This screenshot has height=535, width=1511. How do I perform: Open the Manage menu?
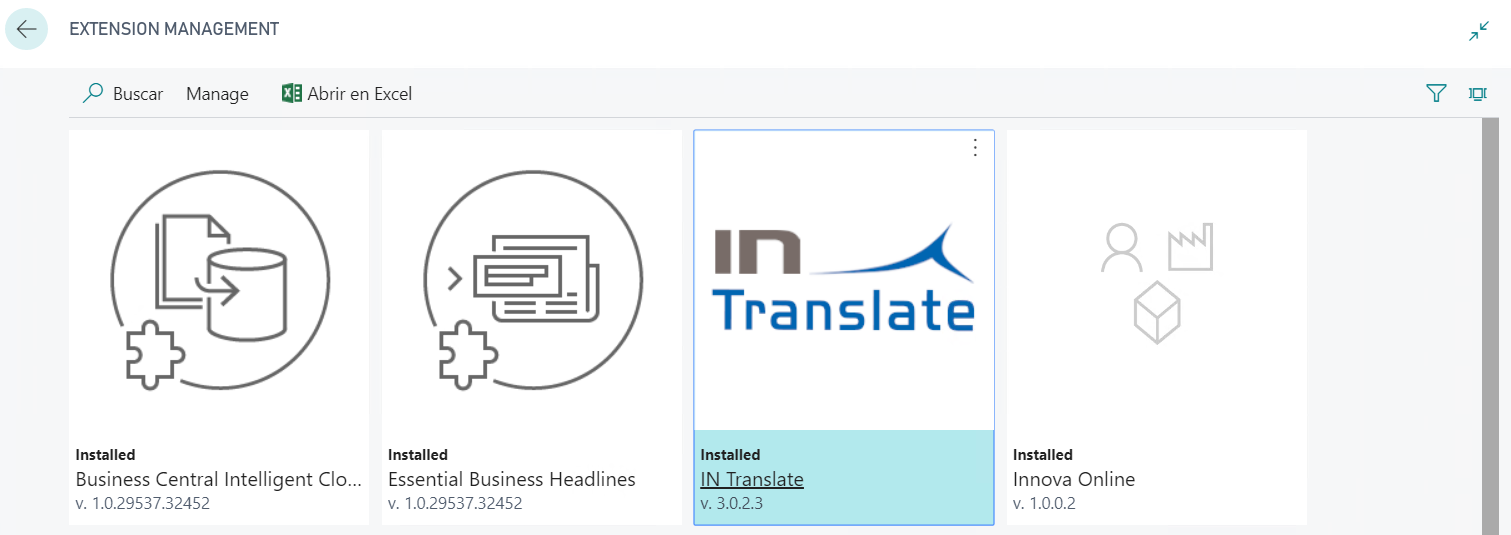pos(217,94)
